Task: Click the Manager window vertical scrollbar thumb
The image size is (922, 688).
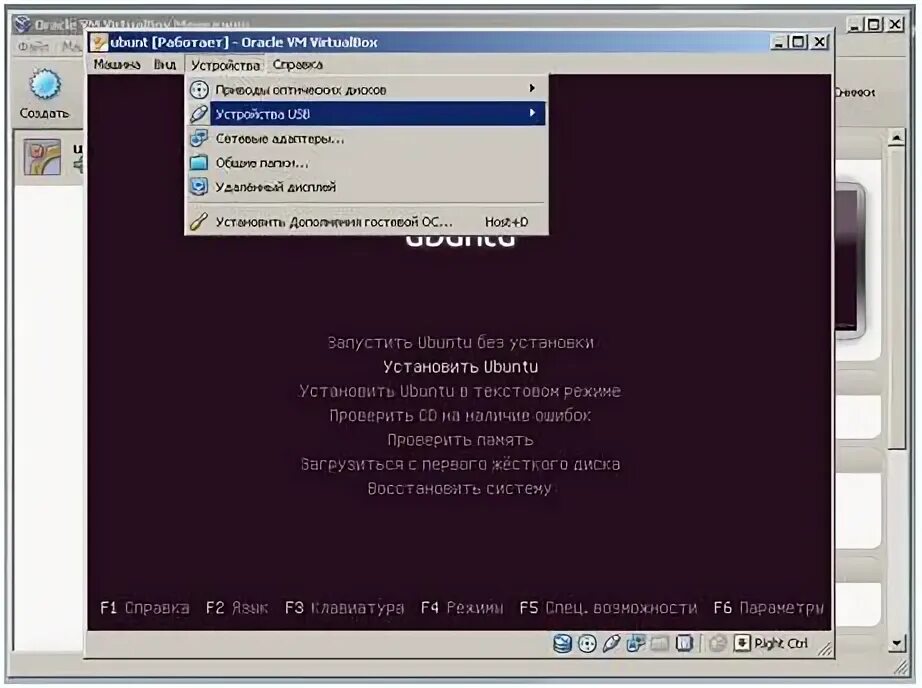Action: pyautogui.click(x=896, y=298)
